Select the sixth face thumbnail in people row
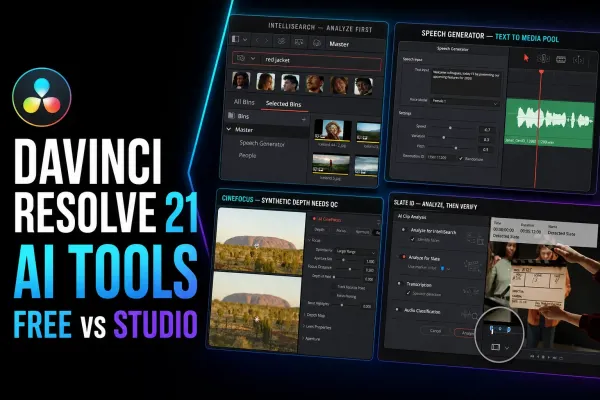The width and height of the screenshot is (600, 400). 363,86
